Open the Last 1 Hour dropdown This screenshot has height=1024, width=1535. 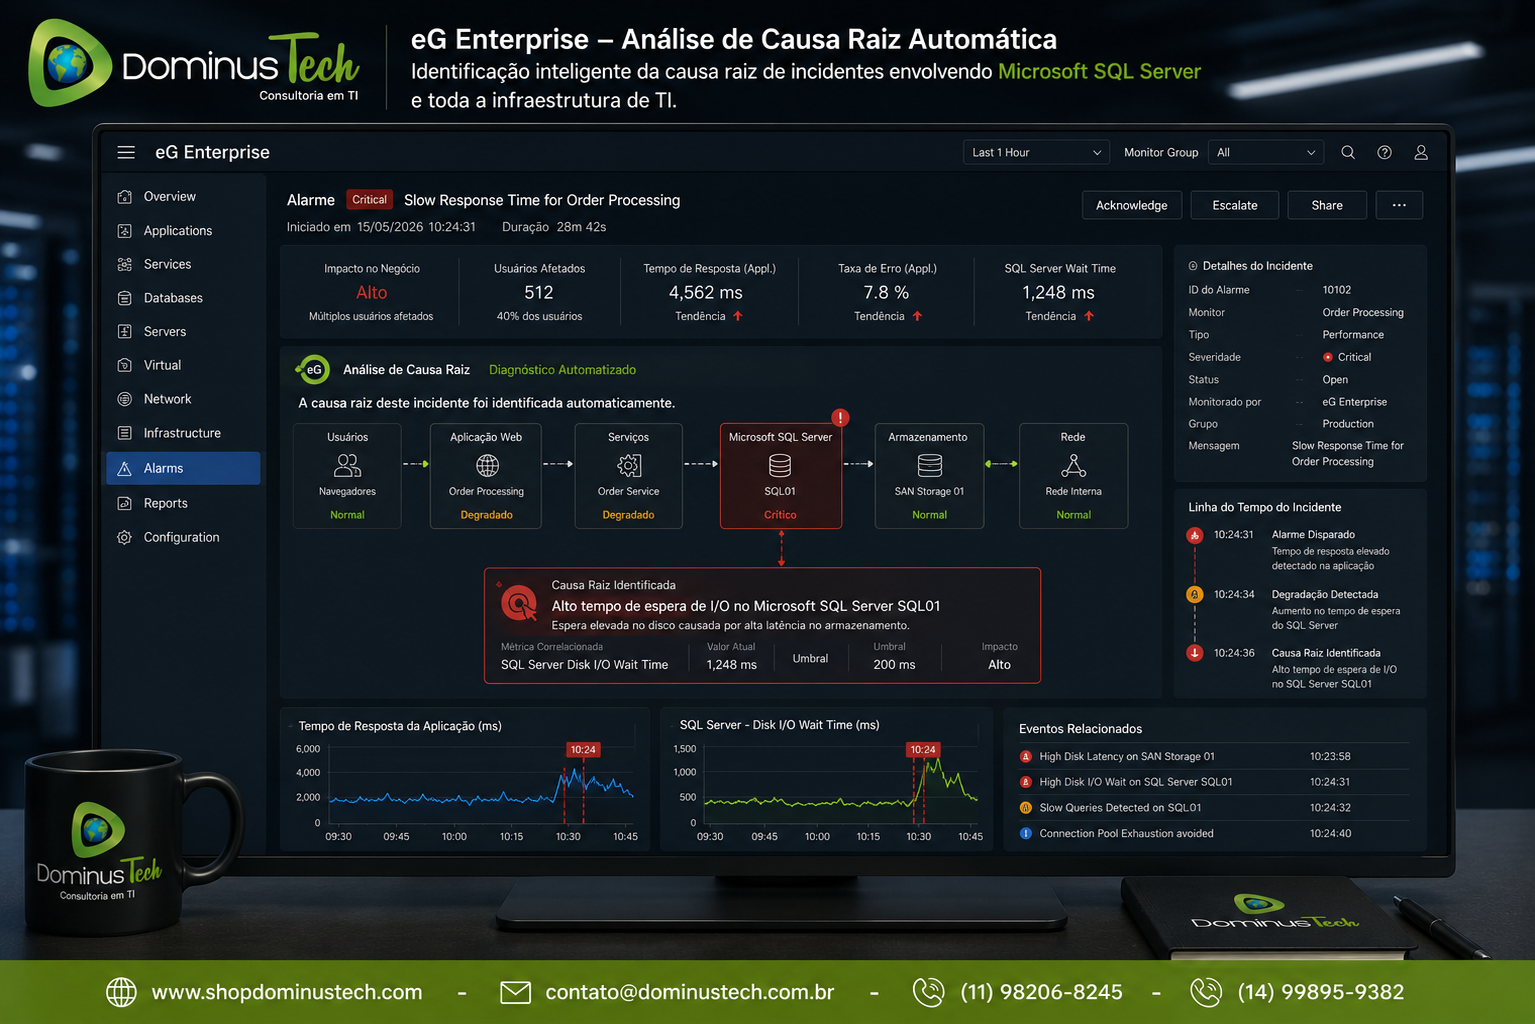coord(1036,152)
